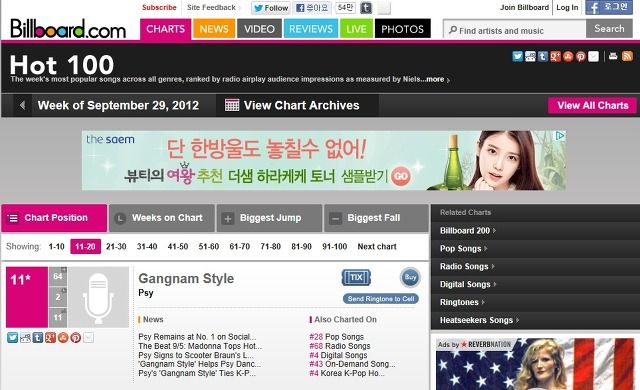Click the Google Plus icon under the Gangnam Style entry
Screen dimensions: 640x390
tap(50, 337)
